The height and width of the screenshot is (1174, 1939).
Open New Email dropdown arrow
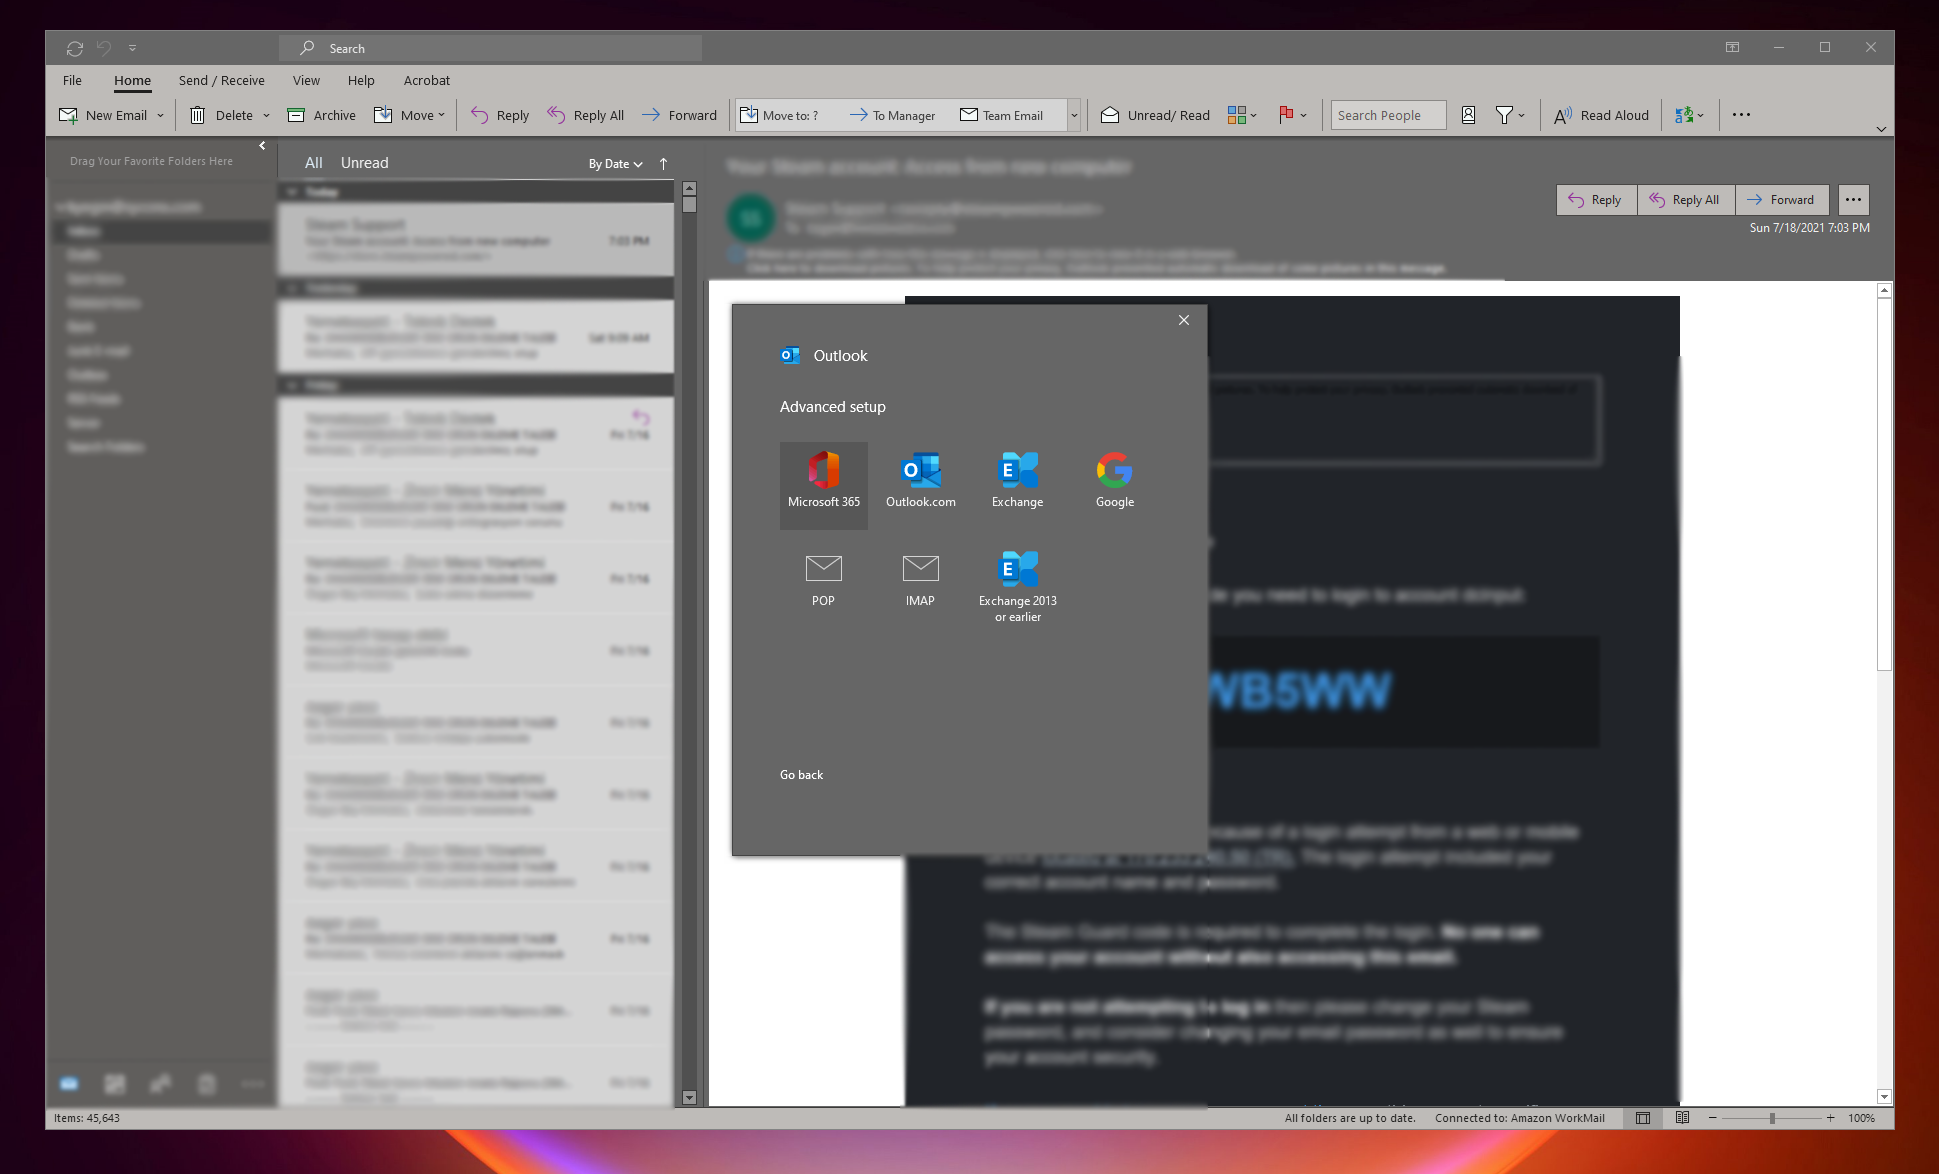click(x=160, y=115)
